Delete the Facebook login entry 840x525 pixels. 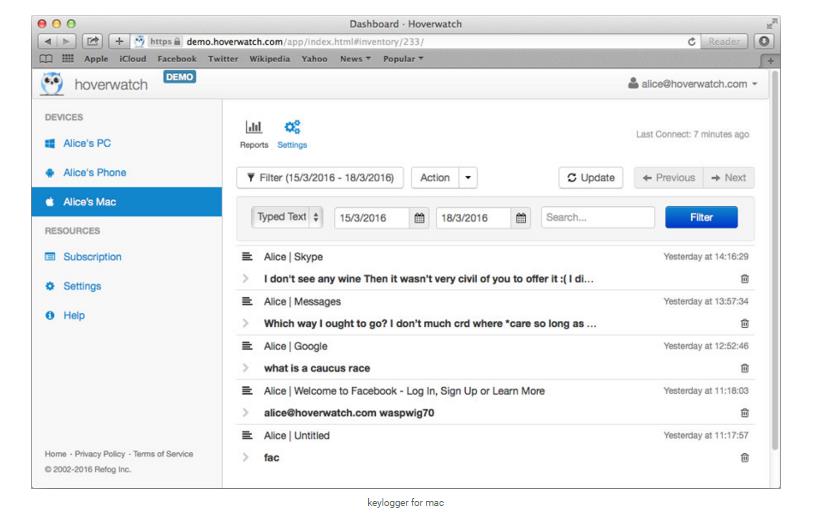point(744,412)
